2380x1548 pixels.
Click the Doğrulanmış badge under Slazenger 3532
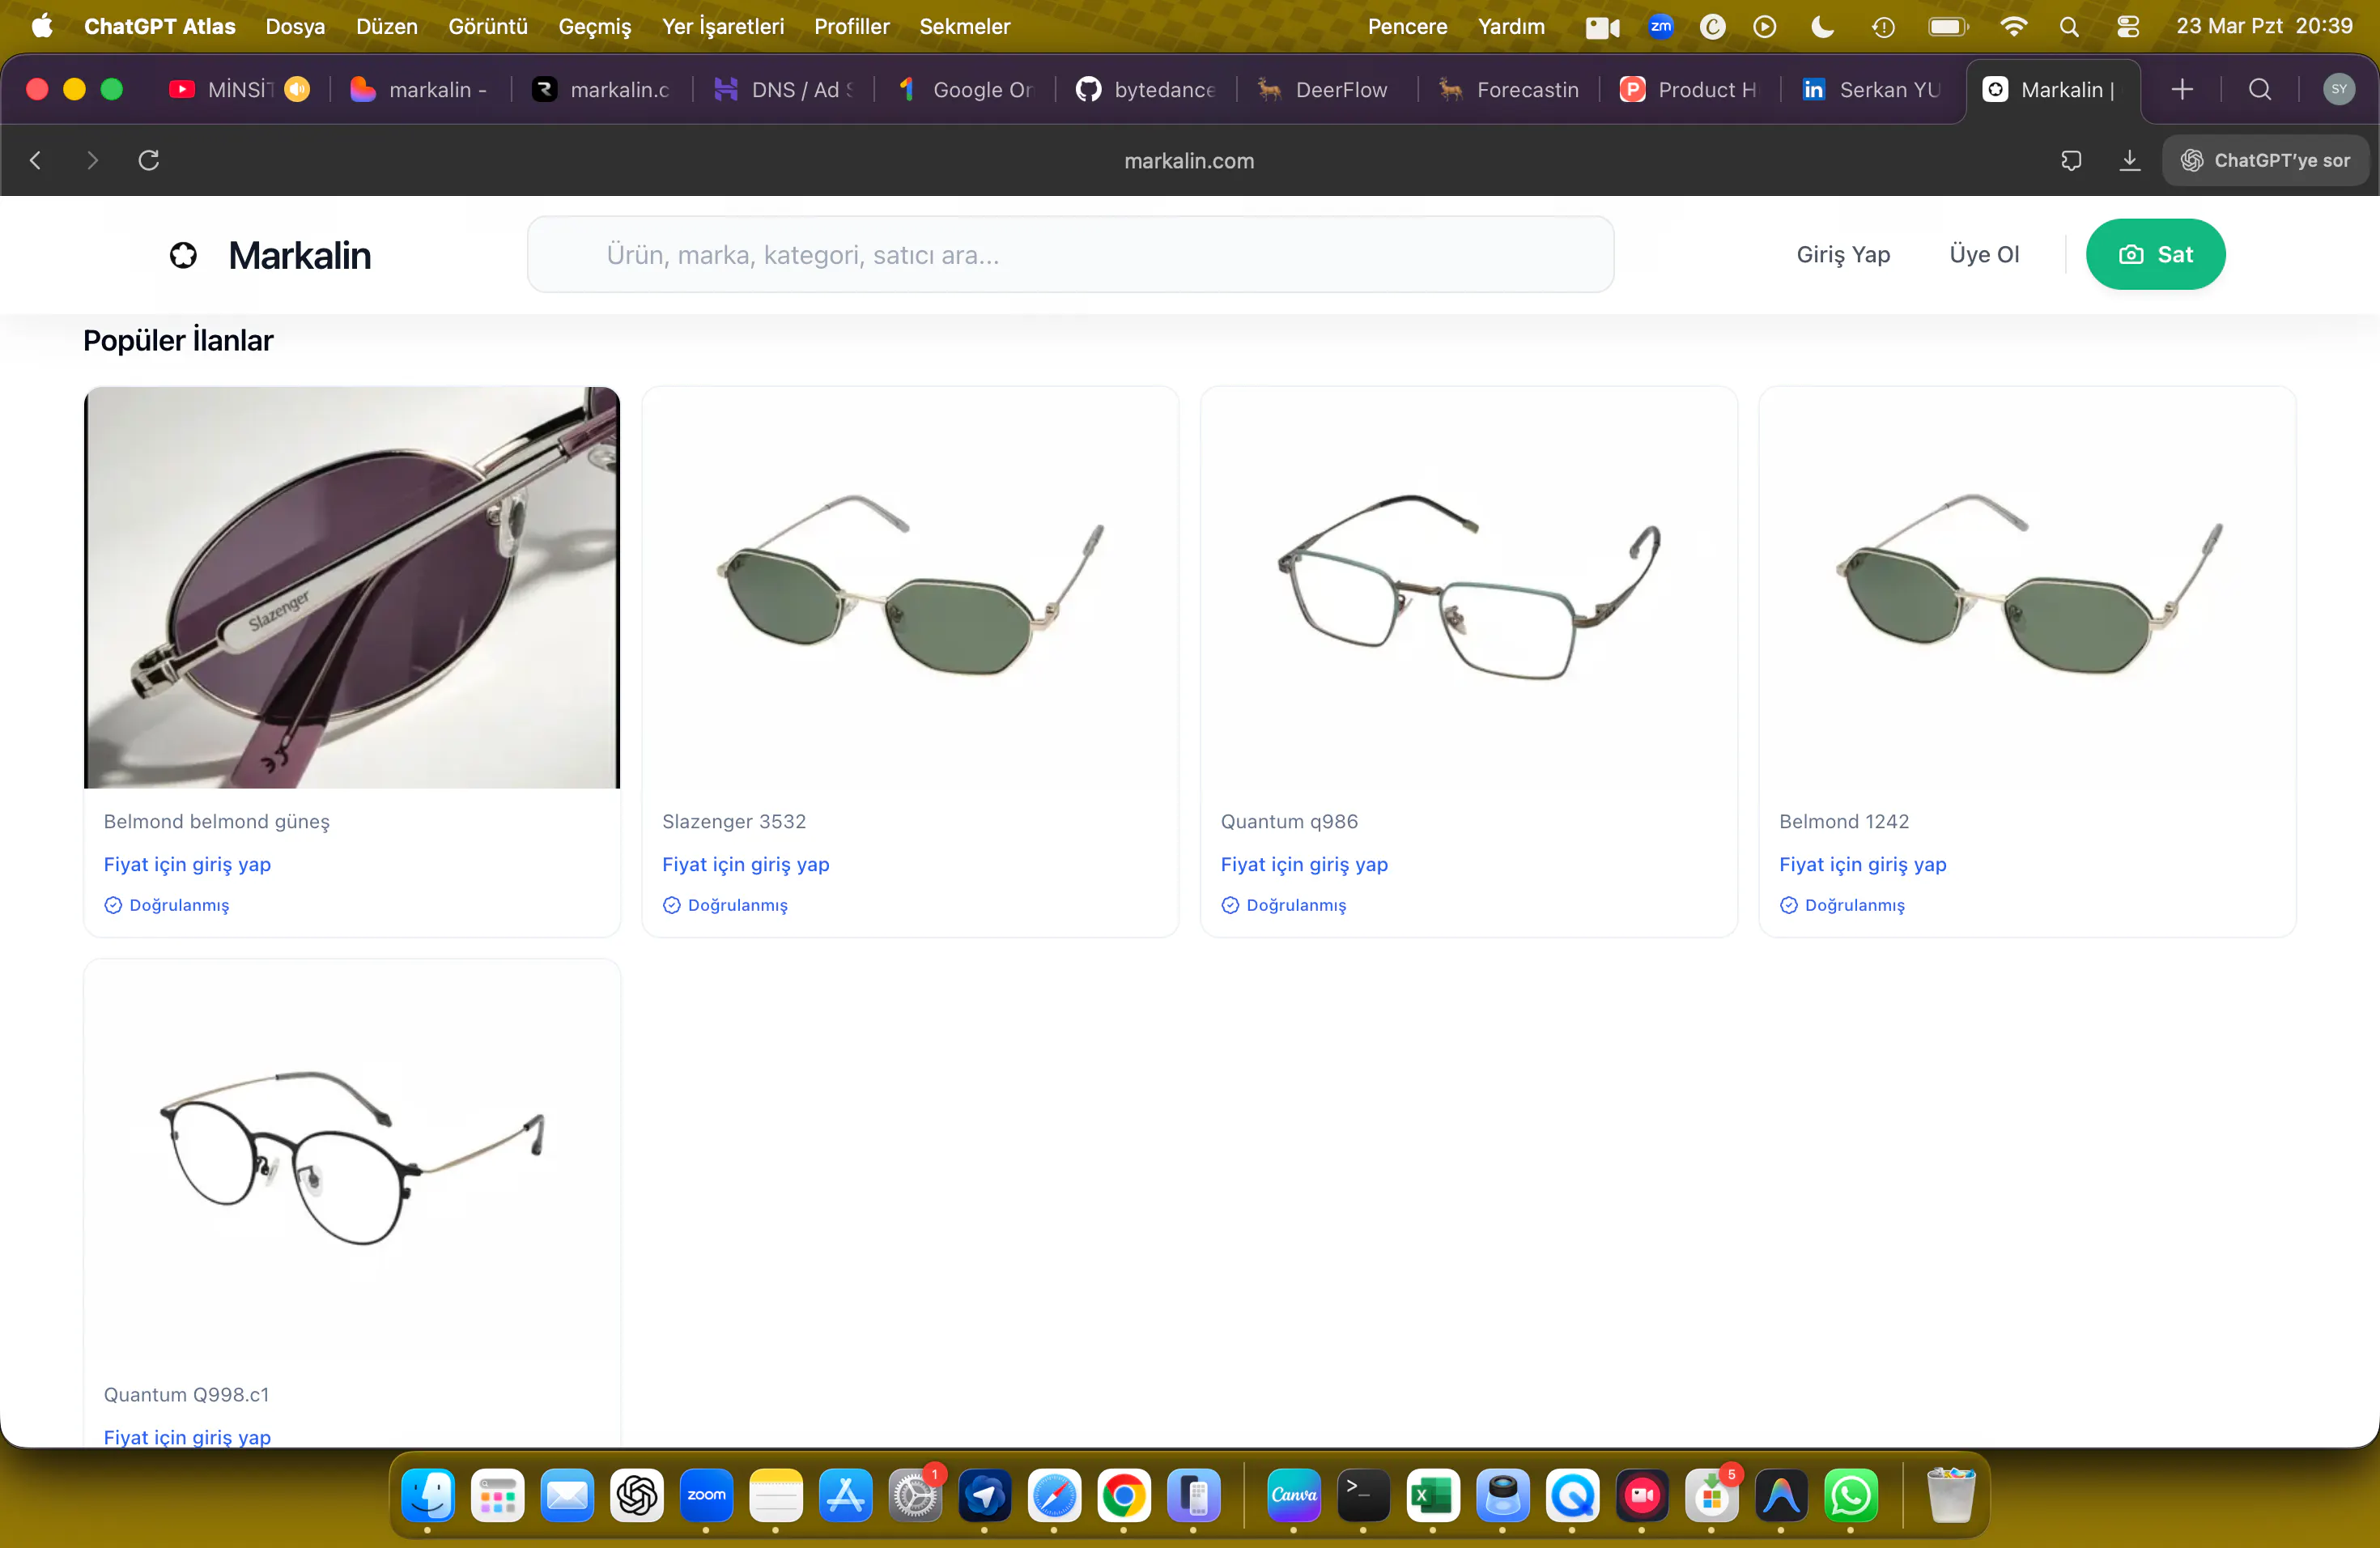(725, 905)
